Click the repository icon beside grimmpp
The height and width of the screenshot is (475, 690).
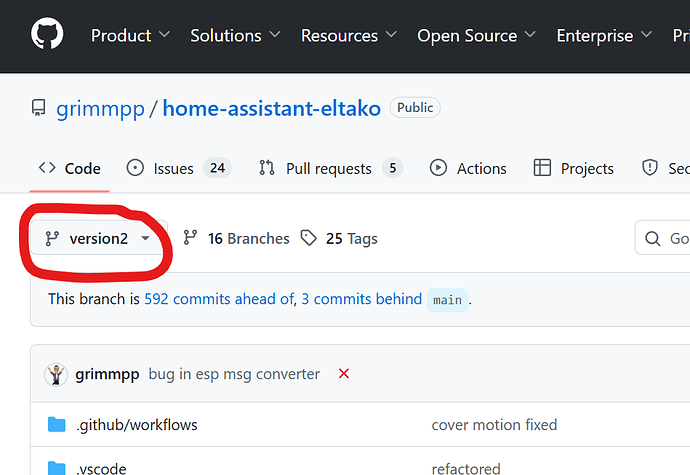click(x=39, y=108)
